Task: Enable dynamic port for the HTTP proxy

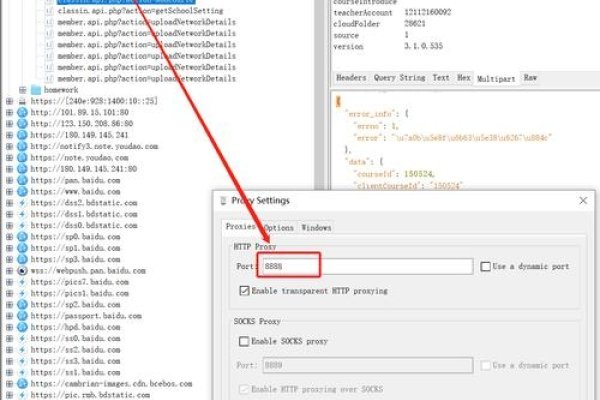Action: 486,266
